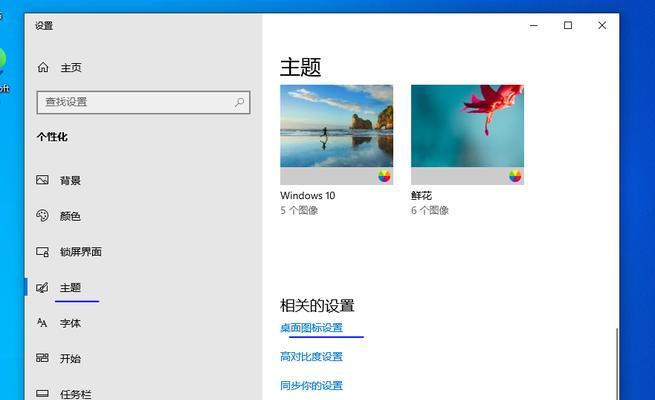Click color wheel on Windows 10 theme
The height and width of the screenshot is (400, 655).
384,176
